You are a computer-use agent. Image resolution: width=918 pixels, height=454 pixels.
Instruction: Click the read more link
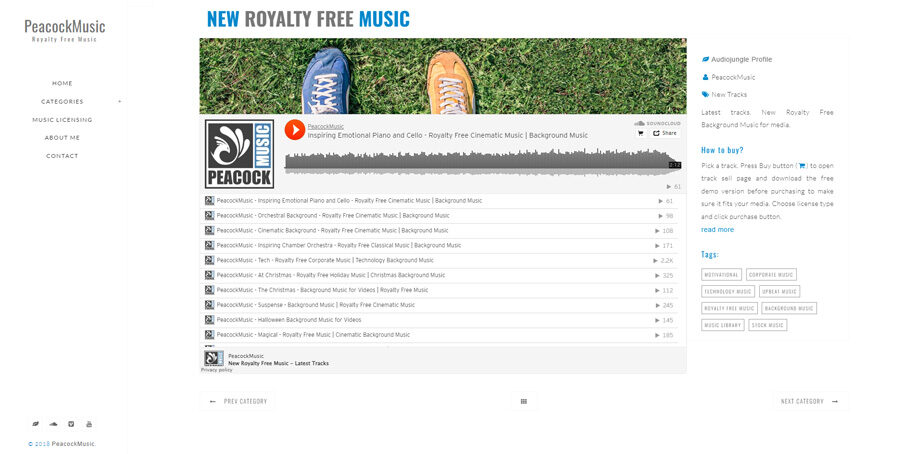[717, 230]
